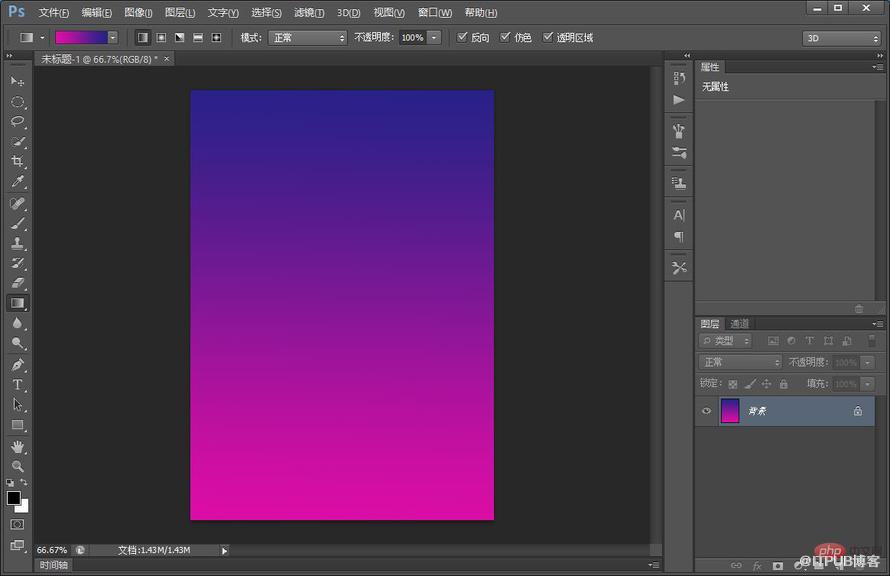The height and width of the screenshot is (576, 890).
Task: Choose the linear gradient style button
Action: [142, 37]
